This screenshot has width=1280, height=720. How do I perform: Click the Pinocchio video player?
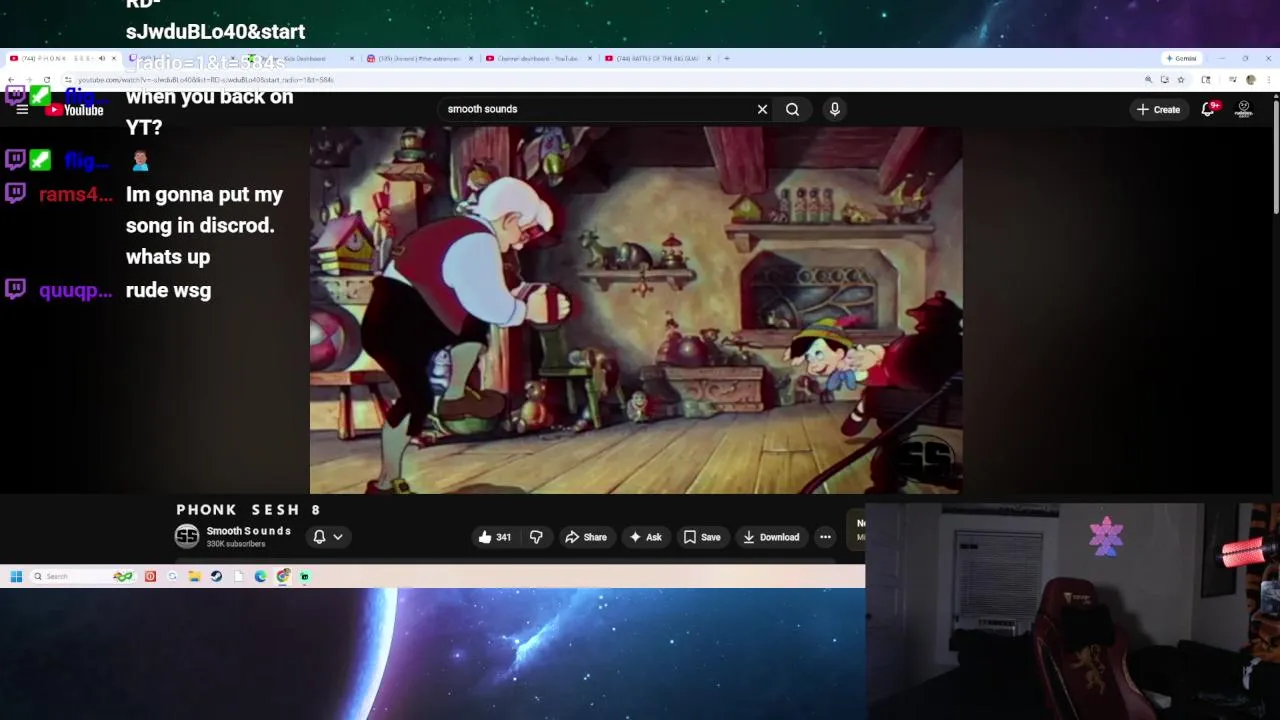[x=636, y=310]
